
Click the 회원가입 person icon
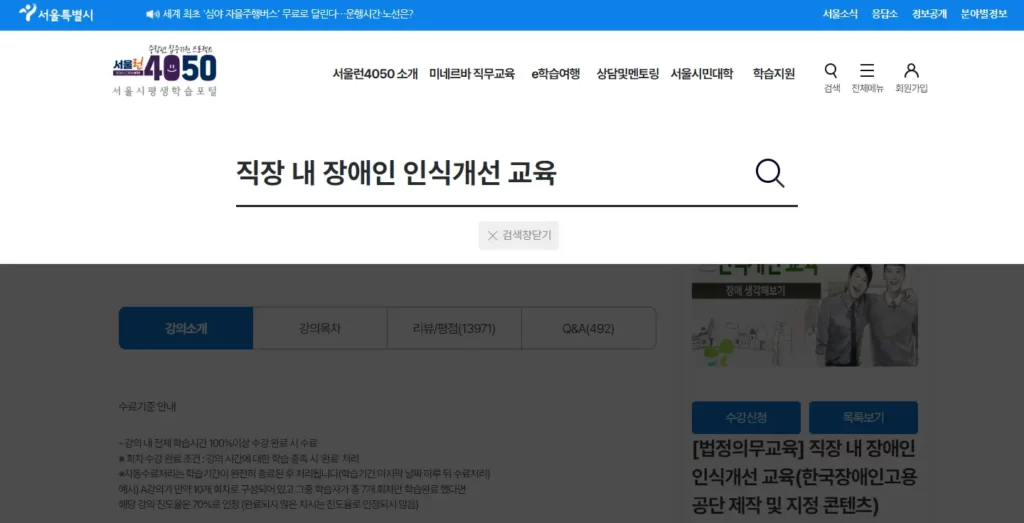911,77
